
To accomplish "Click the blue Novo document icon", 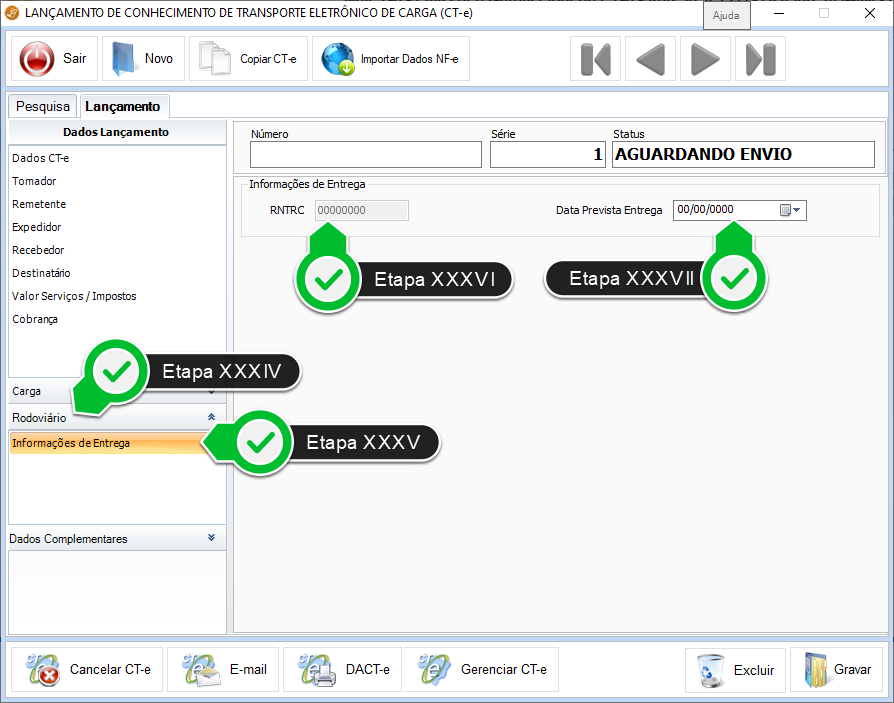I will [x=123, y=59].
